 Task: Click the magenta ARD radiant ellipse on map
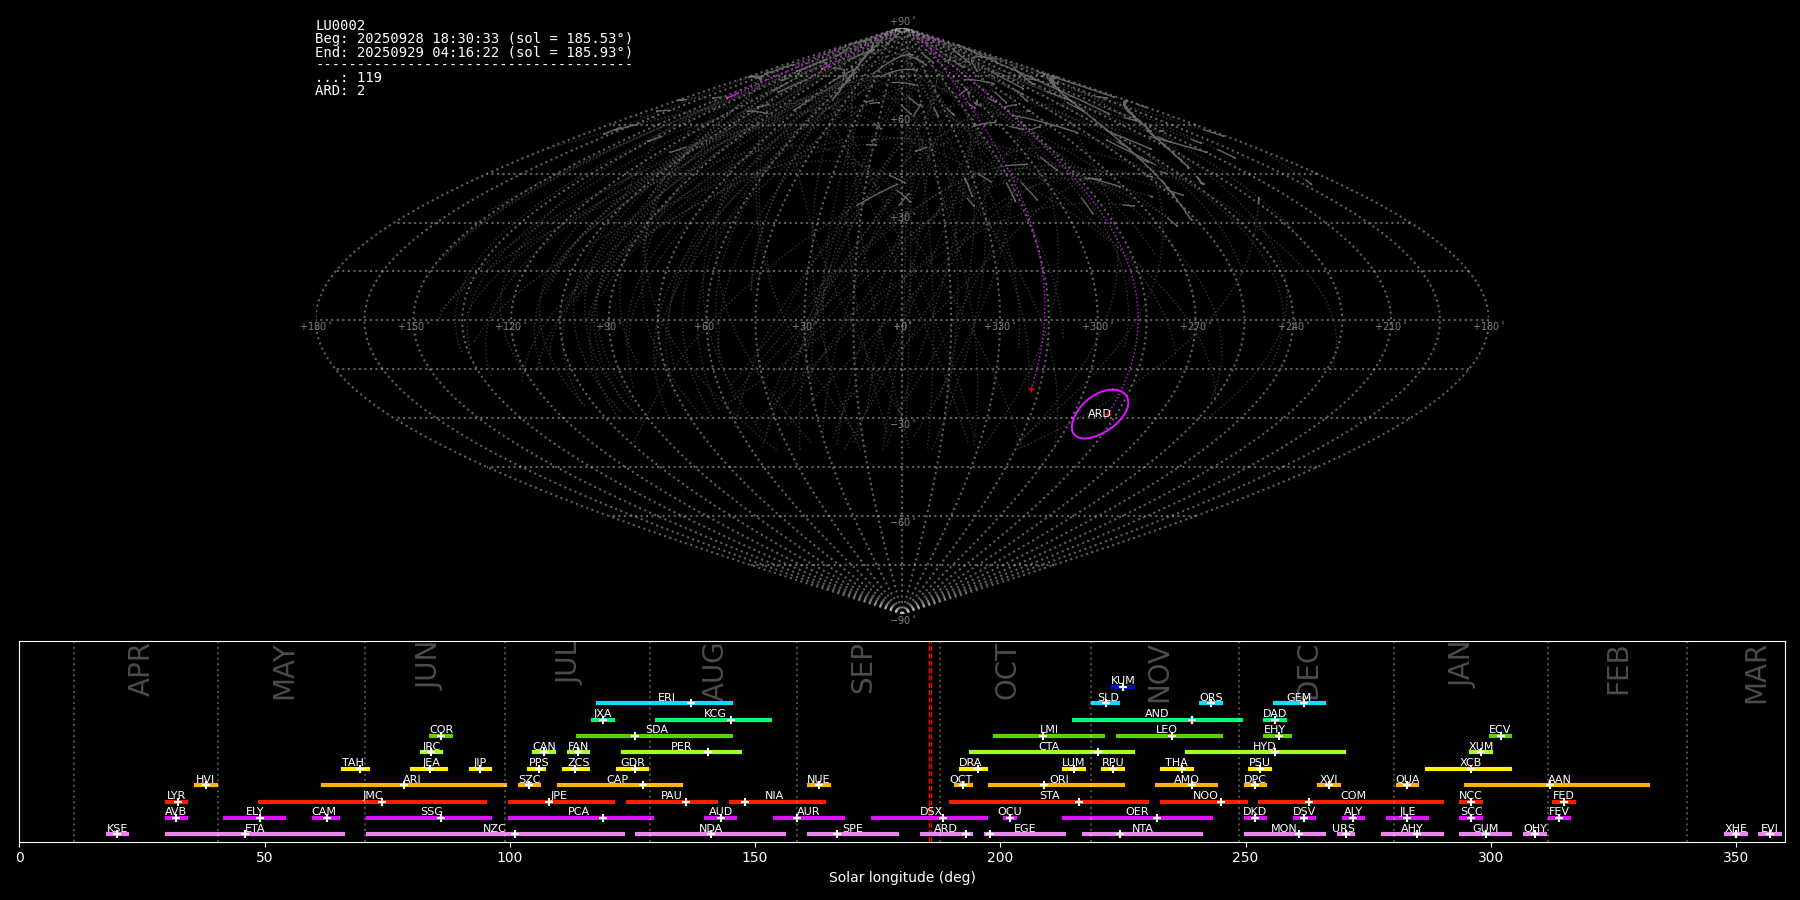coord(1100,414)
